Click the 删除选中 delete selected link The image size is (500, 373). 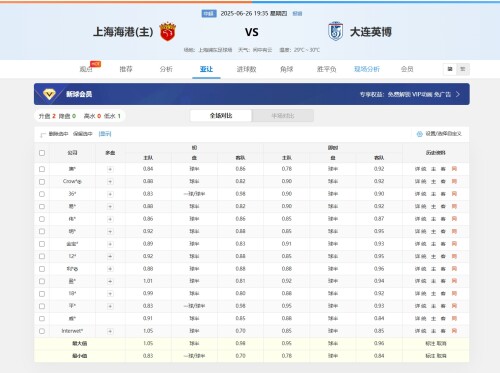pyautogui.click(x=58, y=134)
